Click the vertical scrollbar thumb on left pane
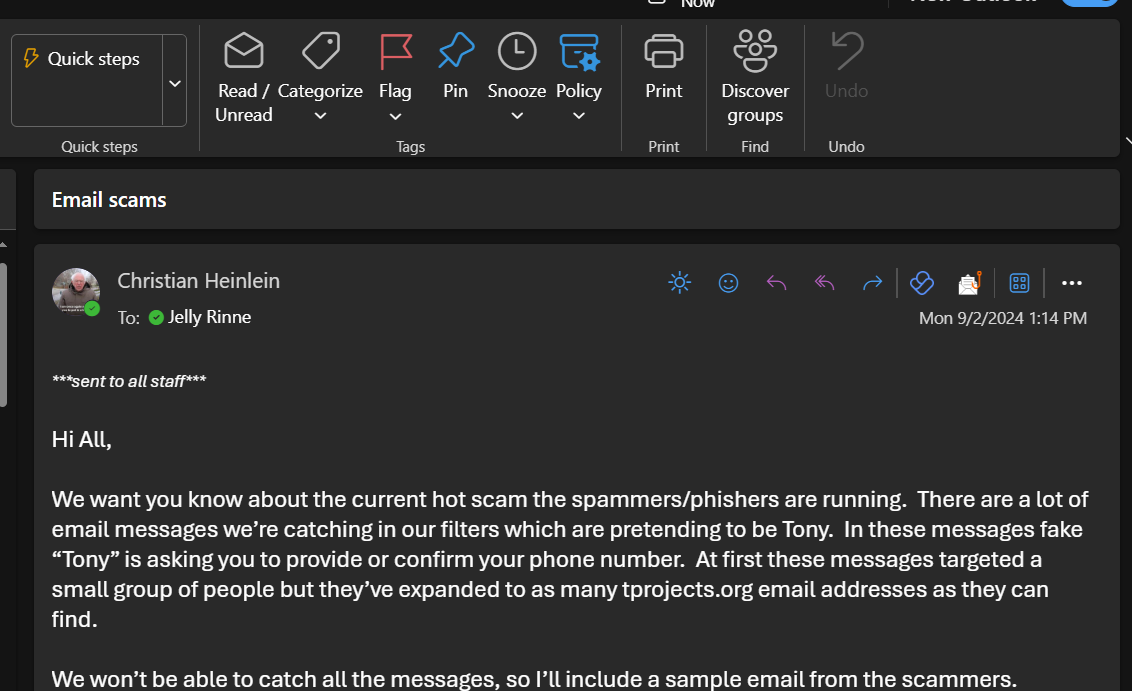The width and height of the screenshot is (1132, 691). coord(3,334)
